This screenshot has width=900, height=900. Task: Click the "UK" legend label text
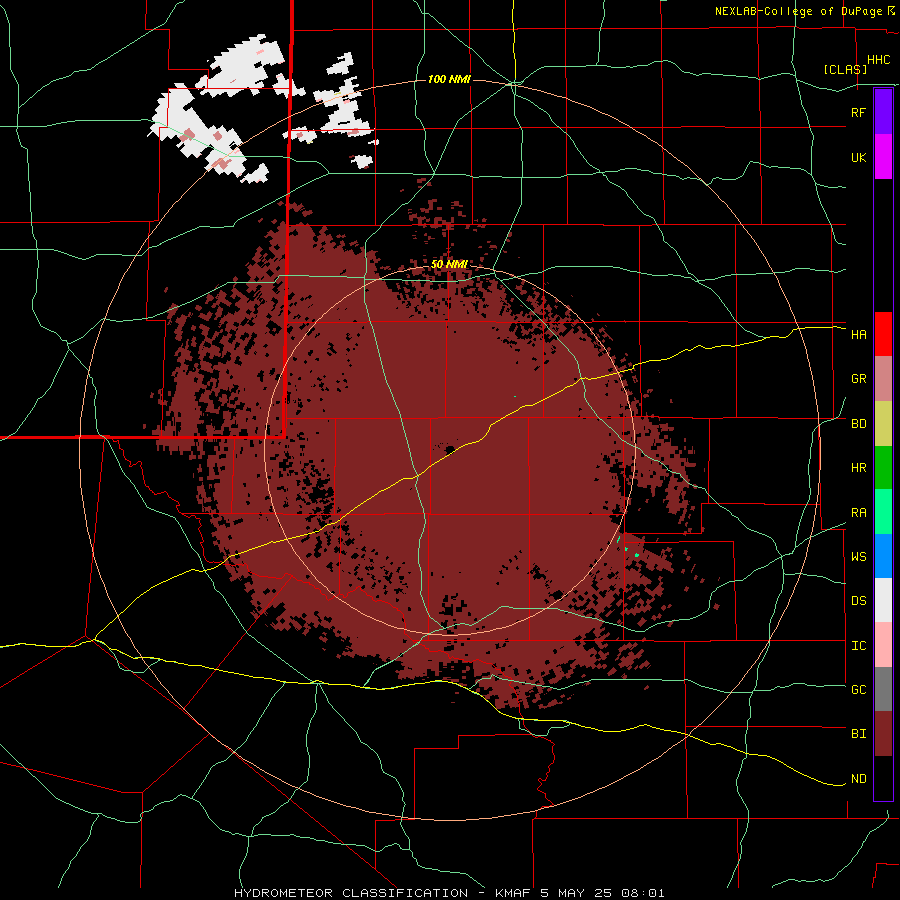tap(859, 157)
